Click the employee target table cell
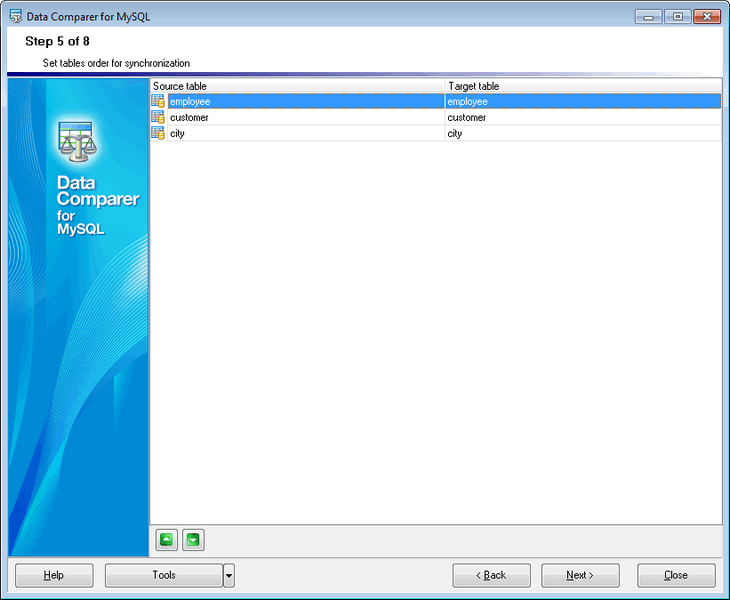Viewport: 730px width, 600px height. click(583, 101)
